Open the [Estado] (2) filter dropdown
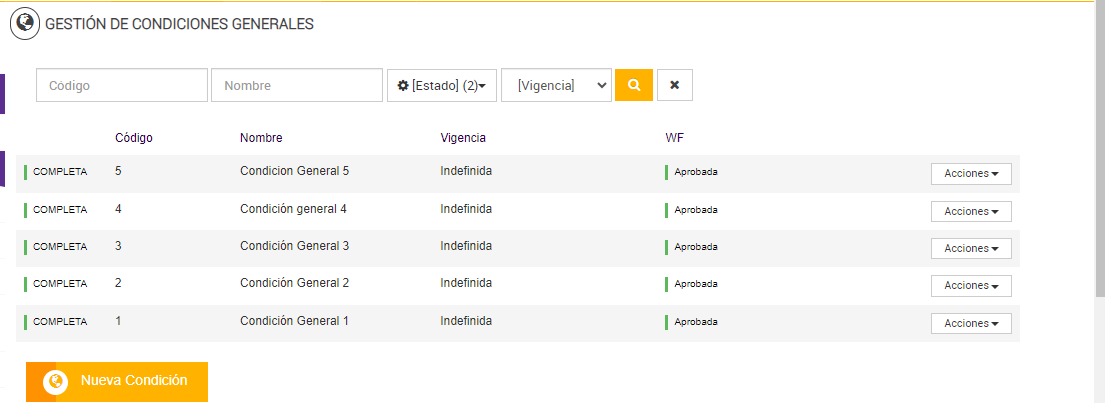This screenshot has height=403, width=1105. (x=442, y=86)
